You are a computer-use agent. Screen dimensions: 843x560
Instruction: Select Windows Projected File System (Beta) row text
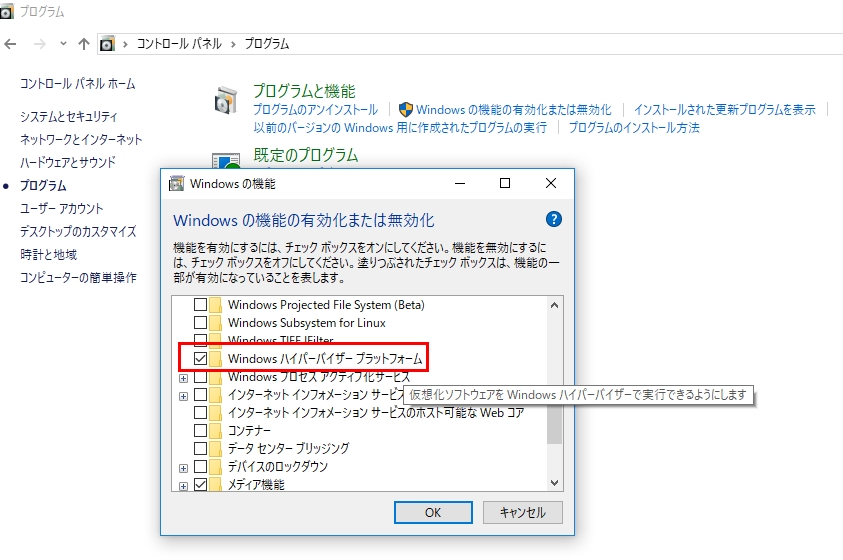pos(326,305)
